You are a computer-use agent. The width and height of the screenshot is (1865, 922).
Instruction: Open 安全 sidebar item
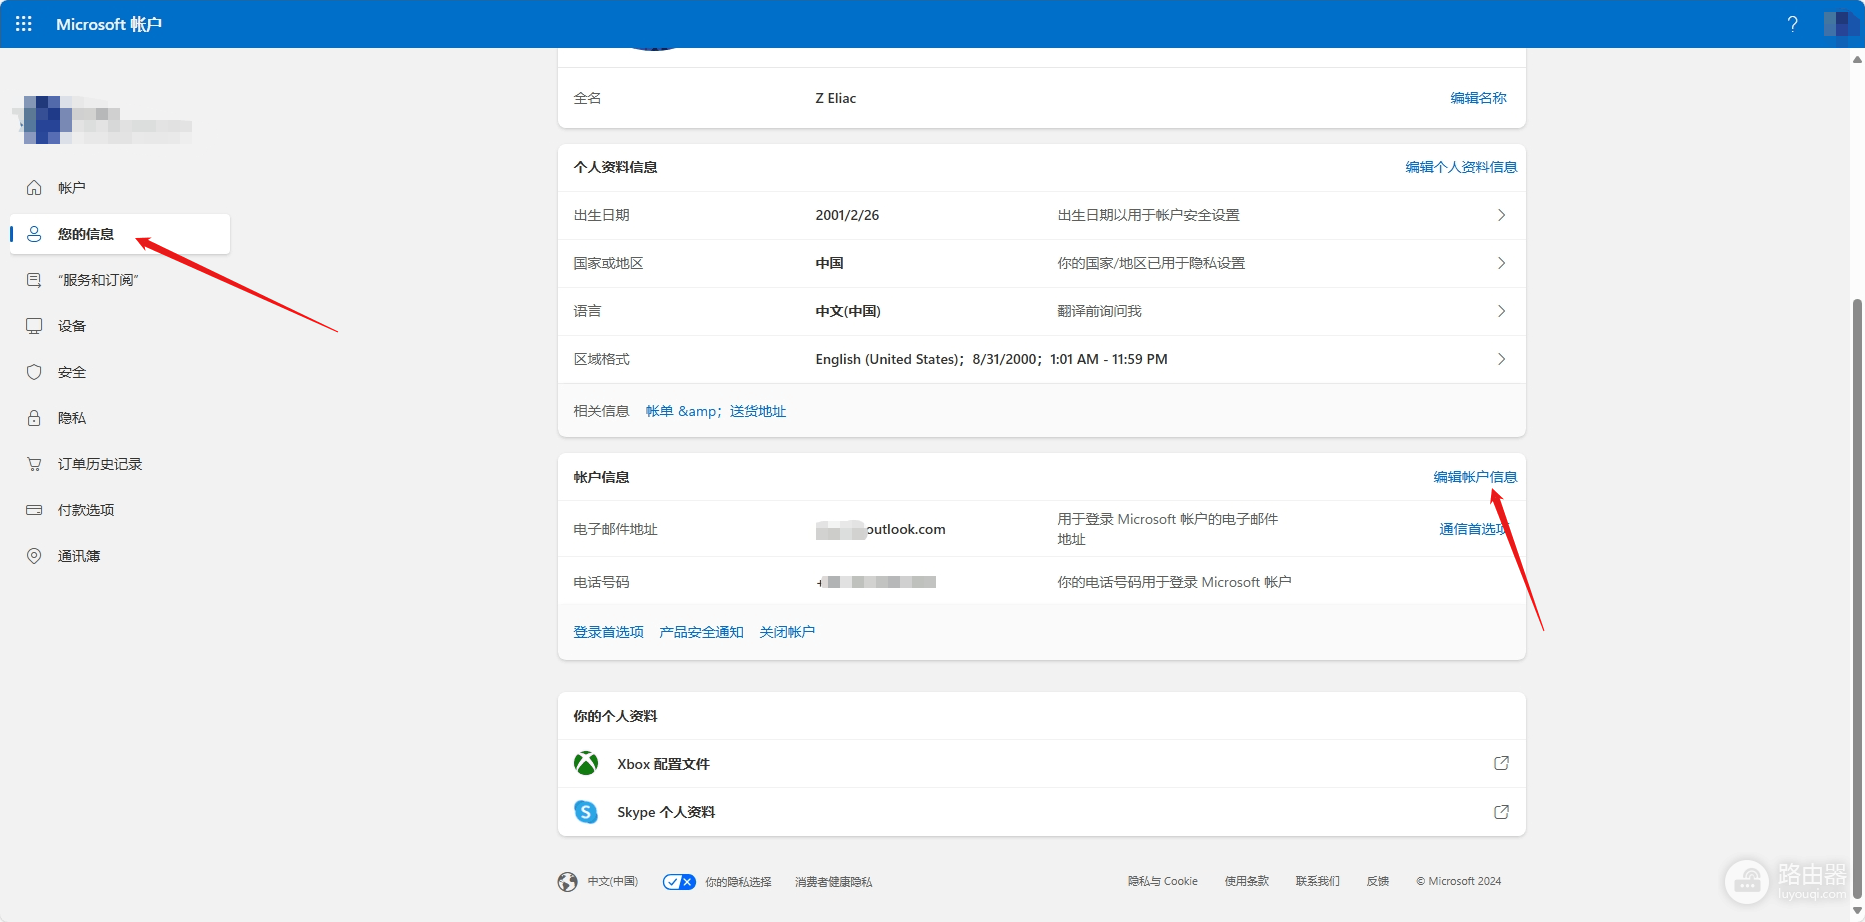[x=120, y=372]
